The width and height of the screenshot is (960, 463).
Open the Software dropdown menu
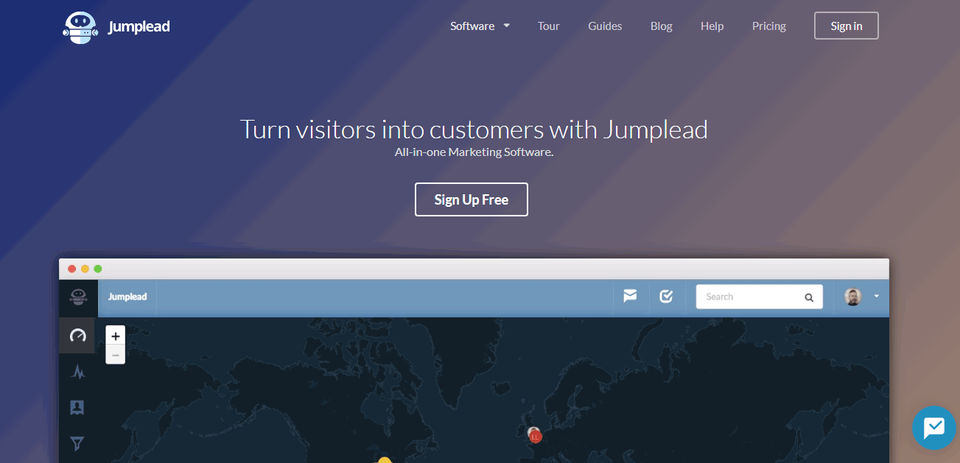[x=479, y=26]
